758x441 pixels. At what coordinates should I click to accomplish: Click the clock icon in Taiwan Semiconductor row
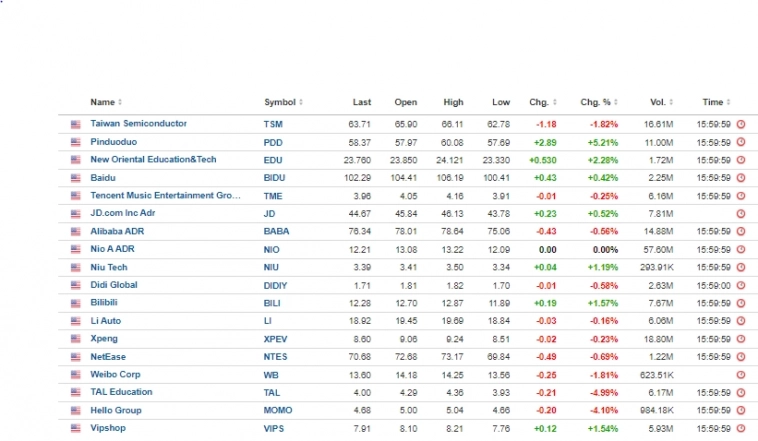[741, 124]
